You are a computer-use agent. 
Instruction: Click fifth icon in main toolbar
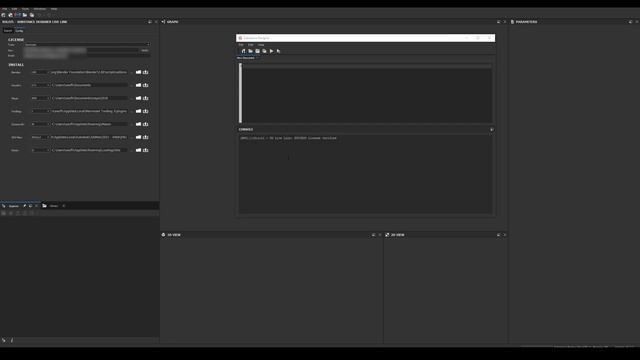click(x=32, y=15)
